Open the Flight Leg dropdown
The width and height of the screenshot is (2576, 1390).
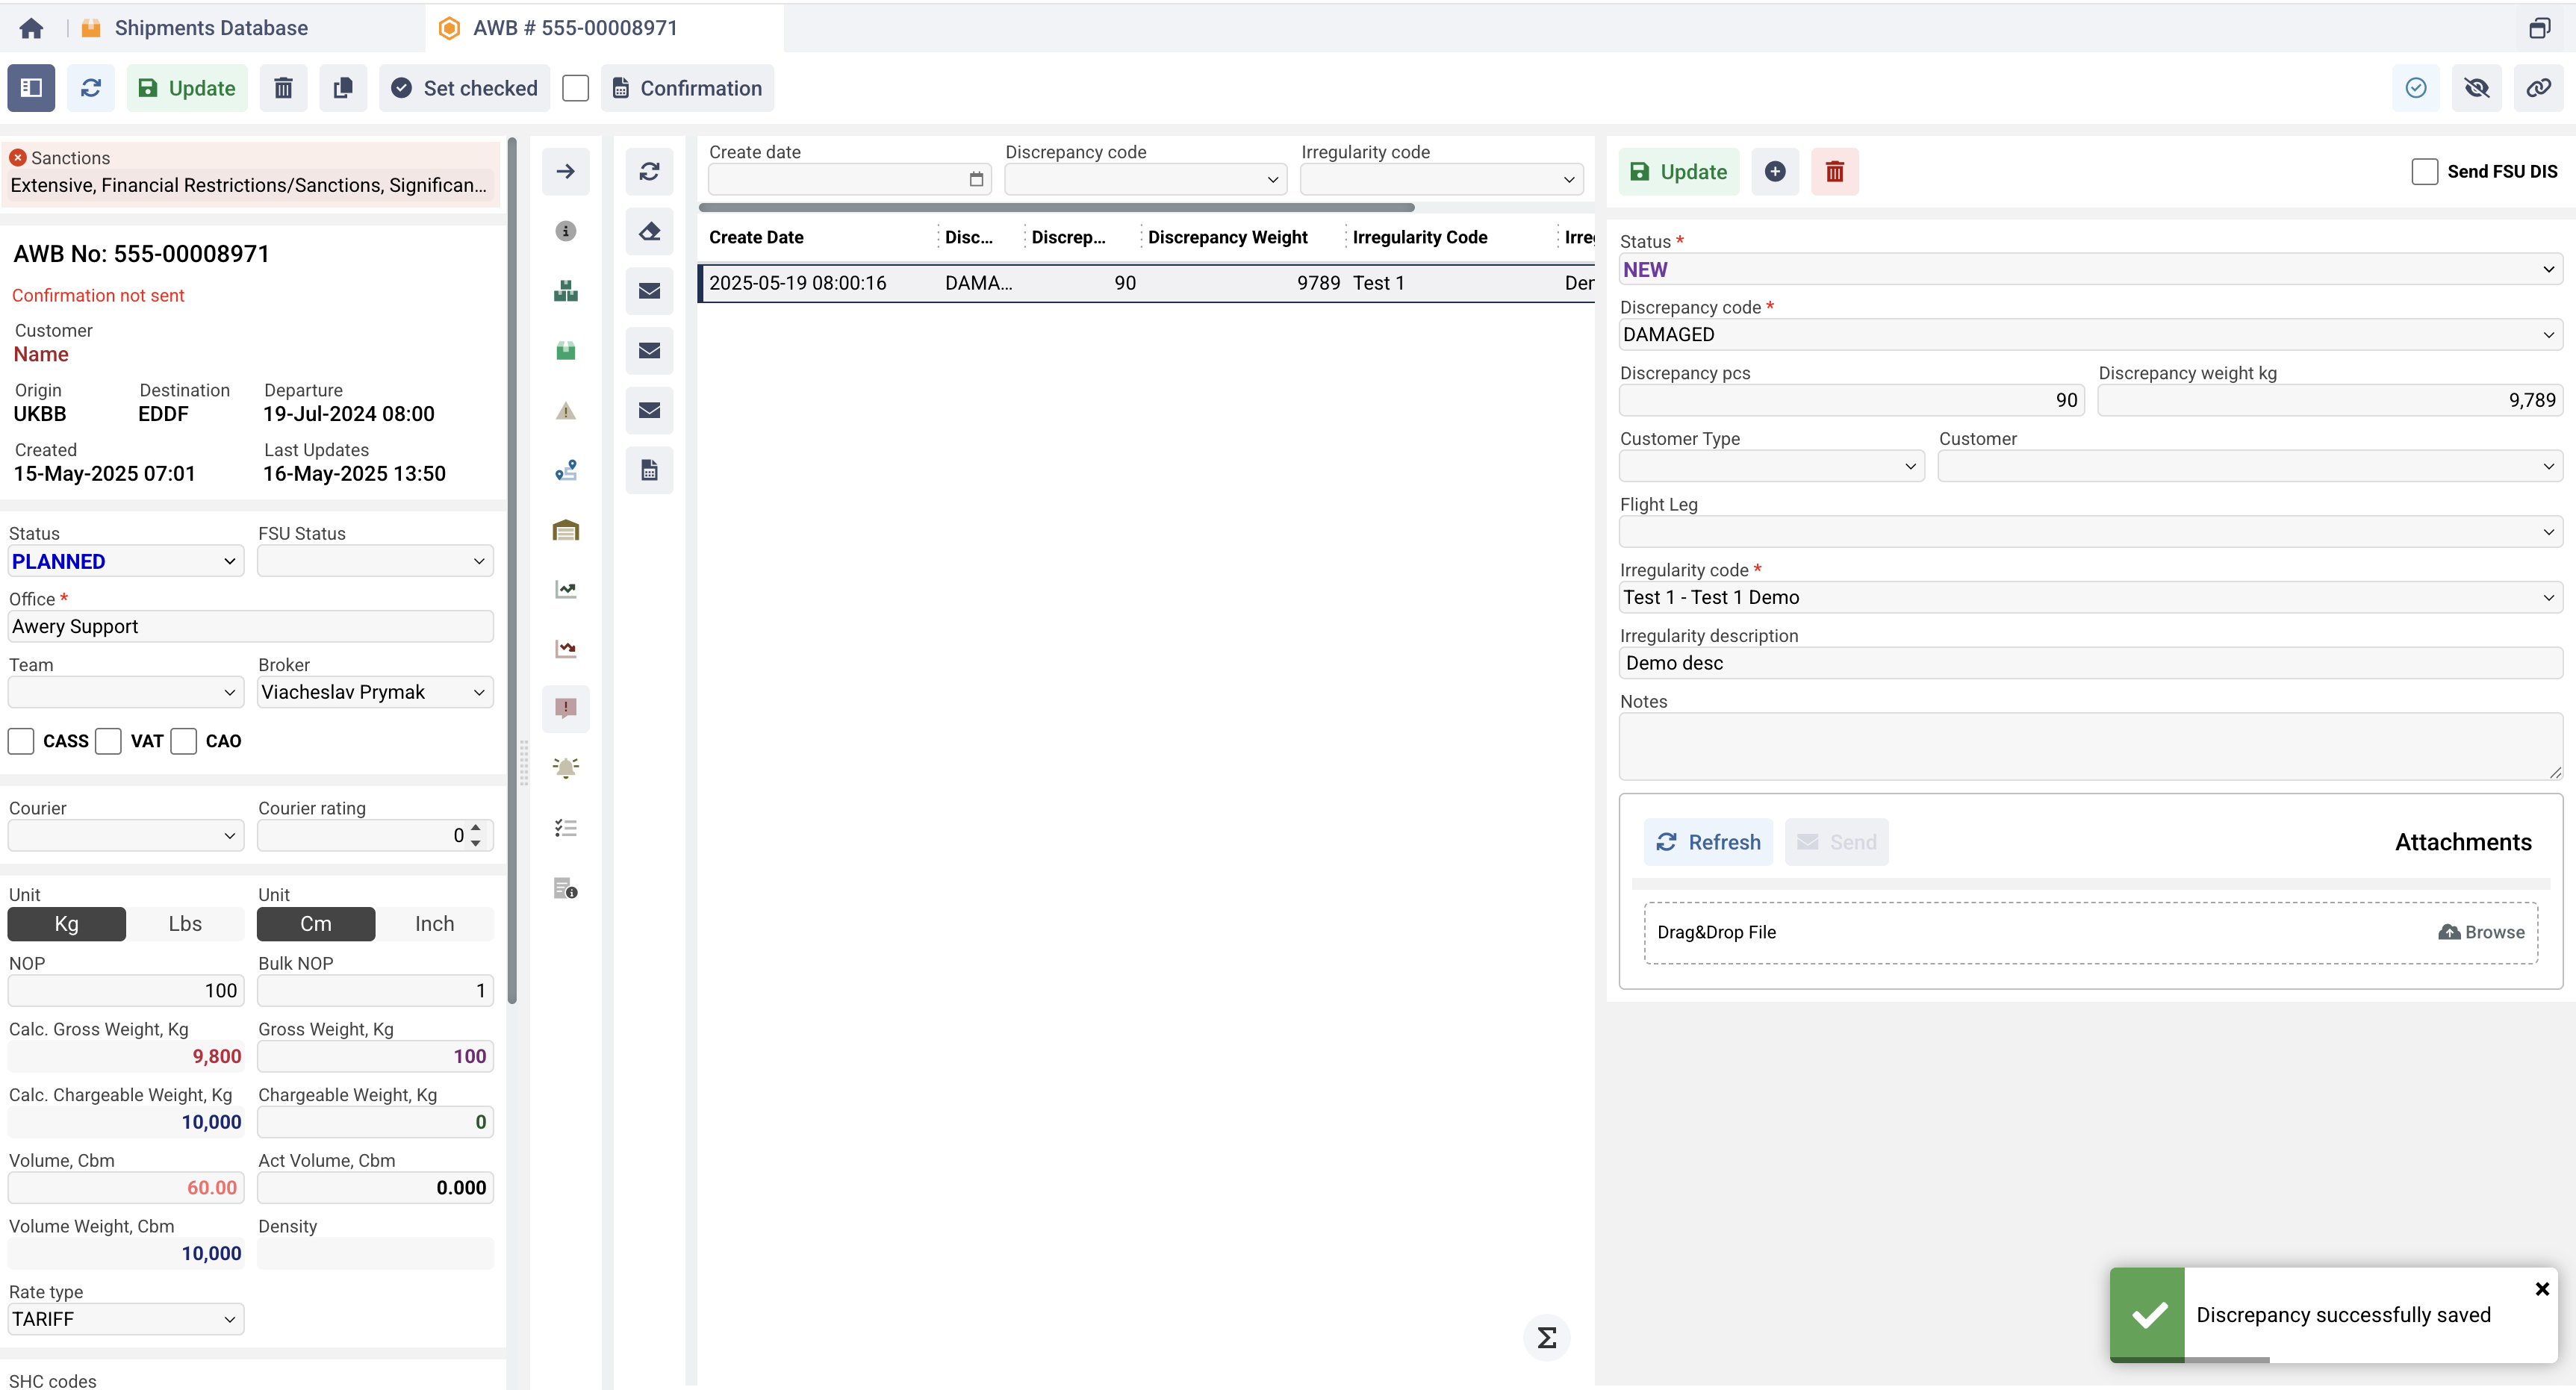[x=2090, y=532]
